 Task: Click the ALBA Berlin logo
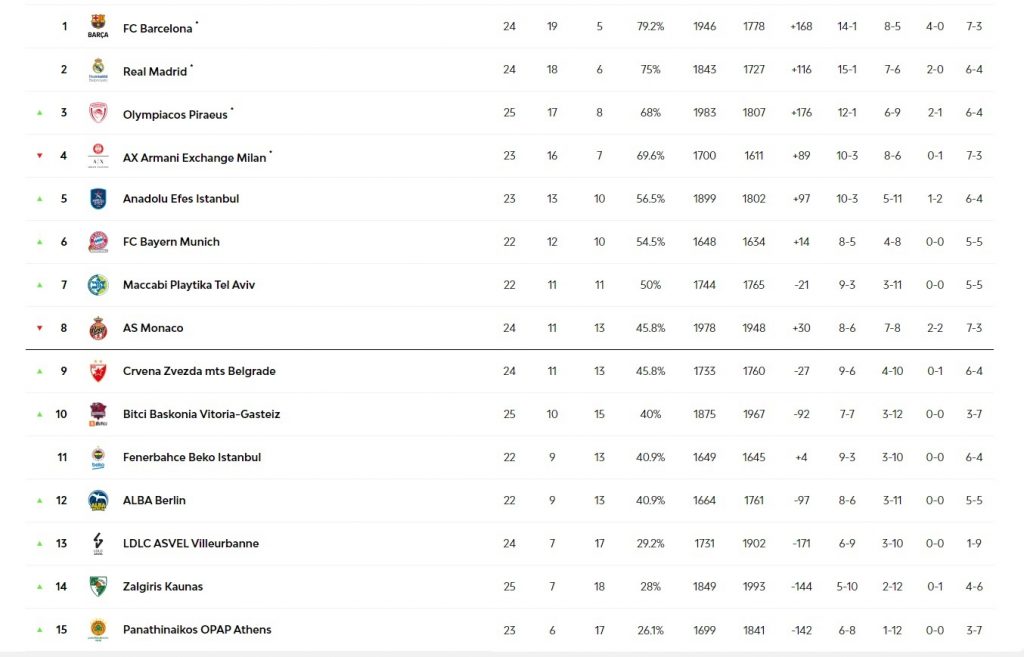pos(98,500)
